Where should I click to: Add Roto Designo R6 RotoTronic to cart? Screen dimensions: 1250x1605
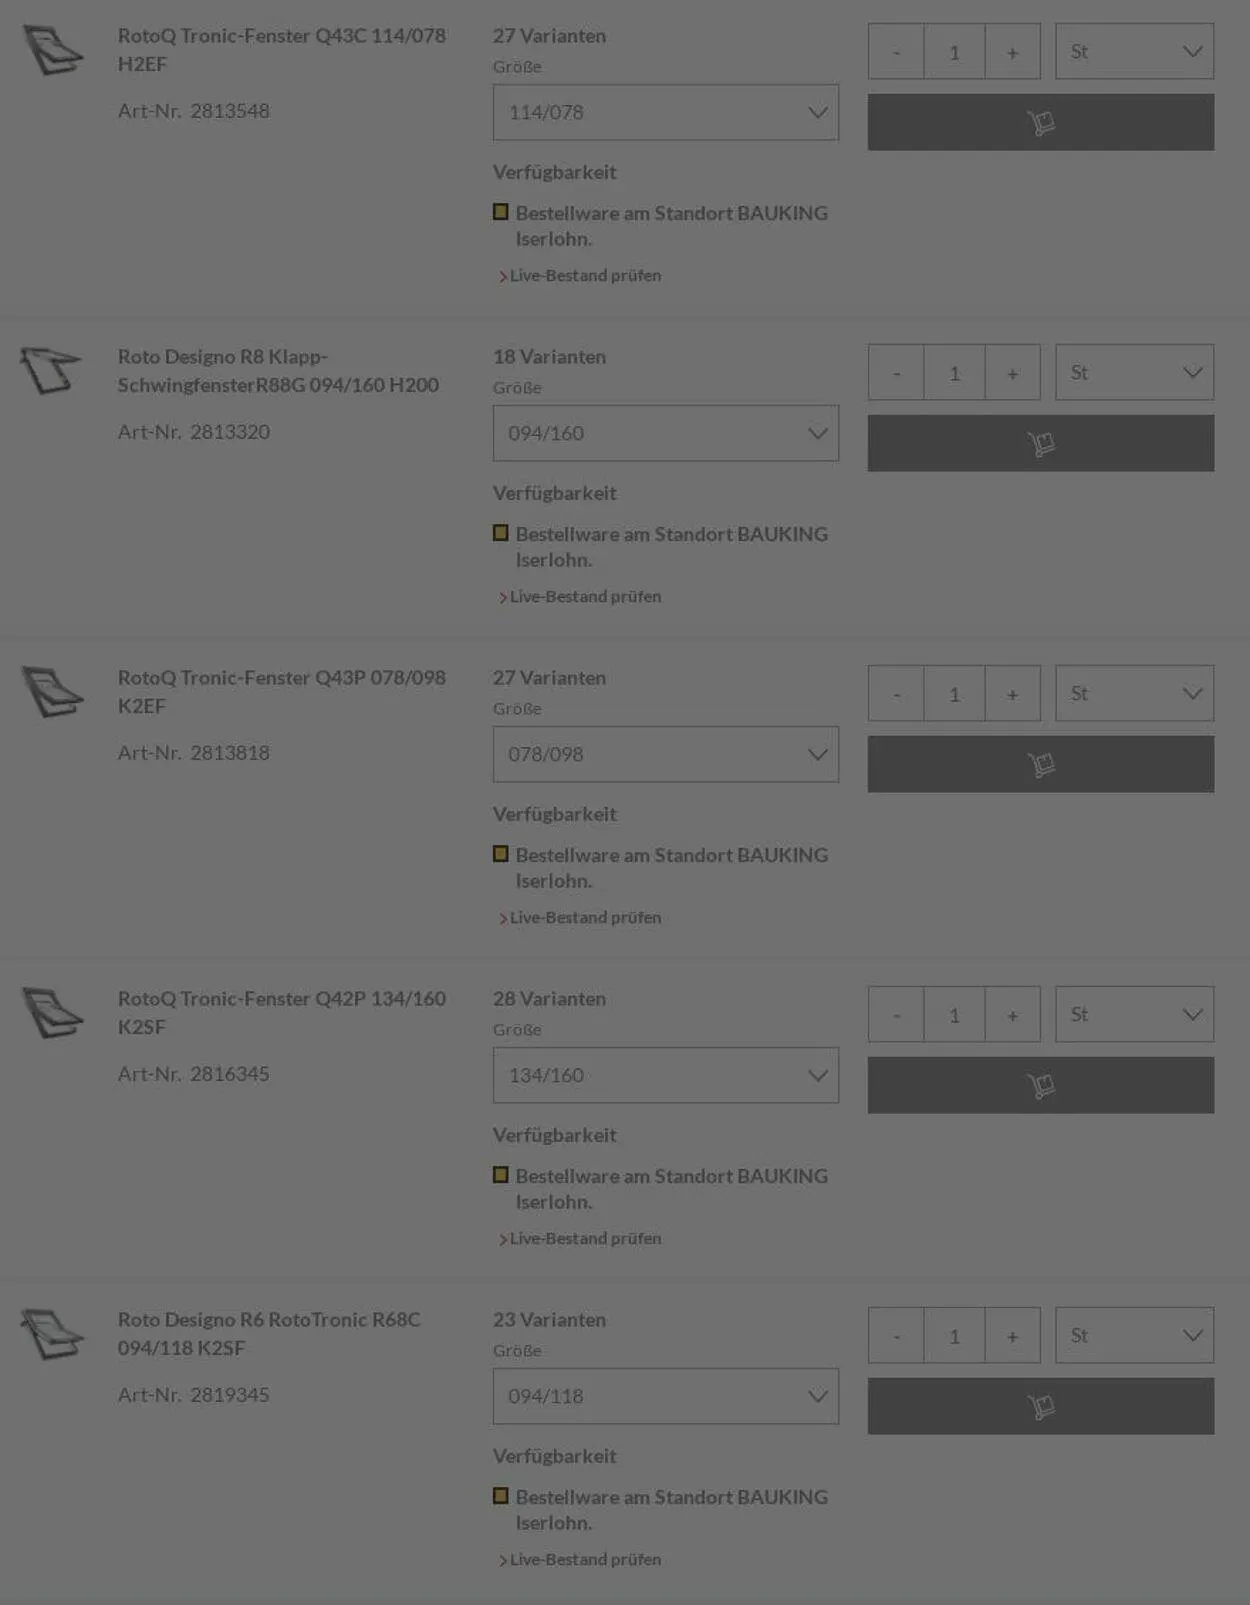click(x=1040, y=1406)
